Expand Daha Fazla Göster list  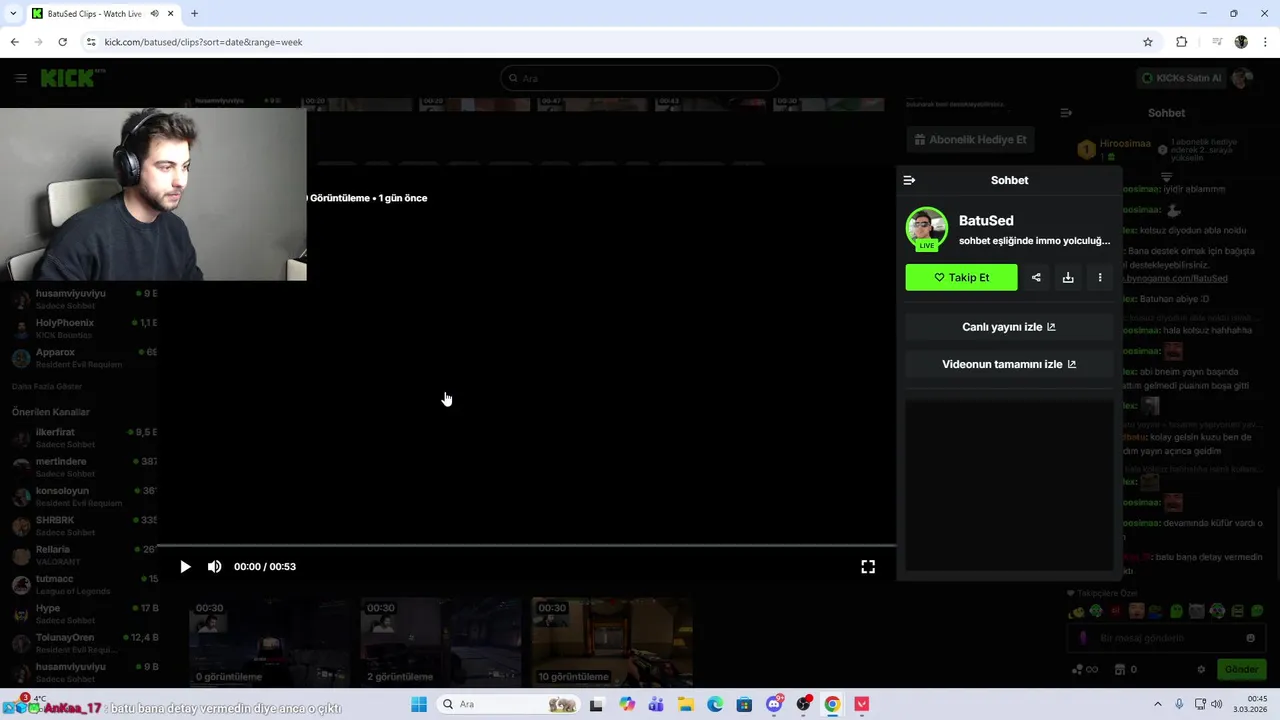47,386
